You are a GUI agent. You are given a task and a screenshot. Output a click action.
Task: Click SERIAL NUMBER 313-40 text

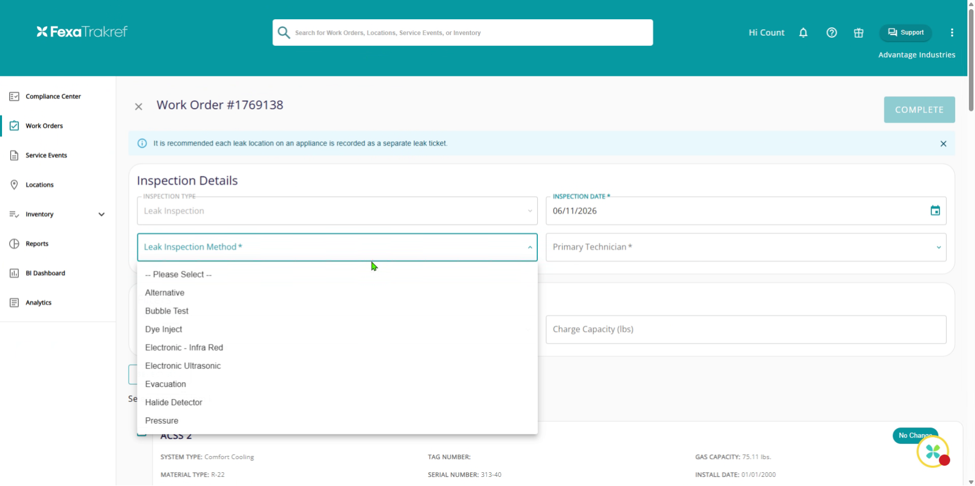point(464,475)
